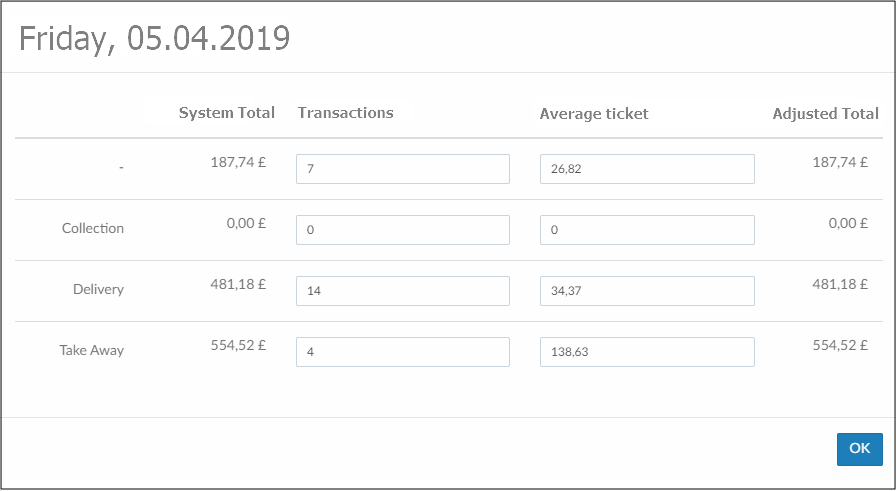Click the OK button
Viewport: 896px width, 491px height.
[859, 449]
